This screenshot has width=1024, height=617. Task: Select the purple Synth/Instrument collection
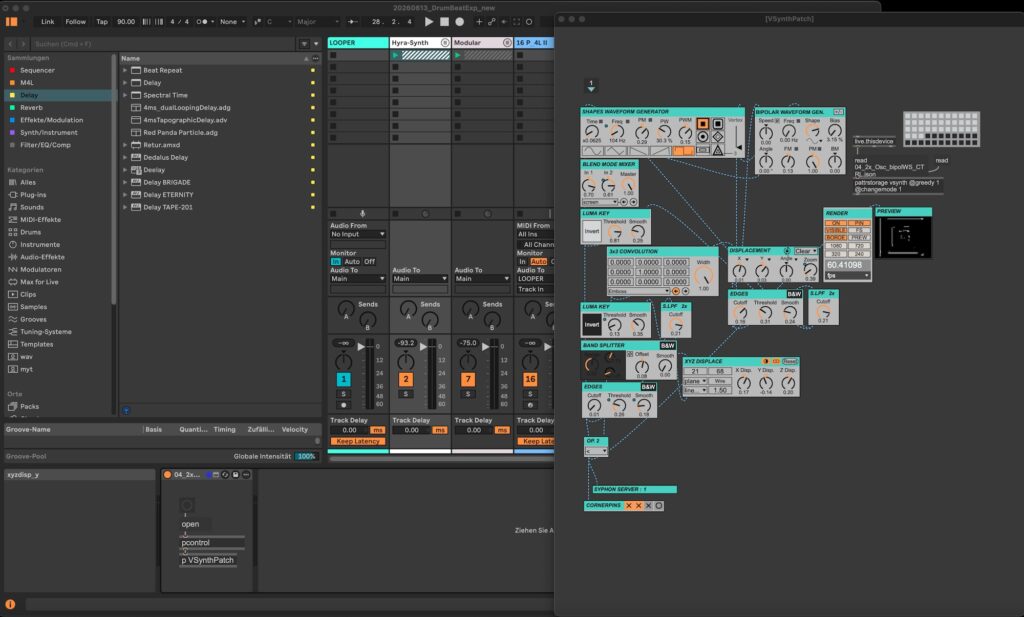click(48, 133)
